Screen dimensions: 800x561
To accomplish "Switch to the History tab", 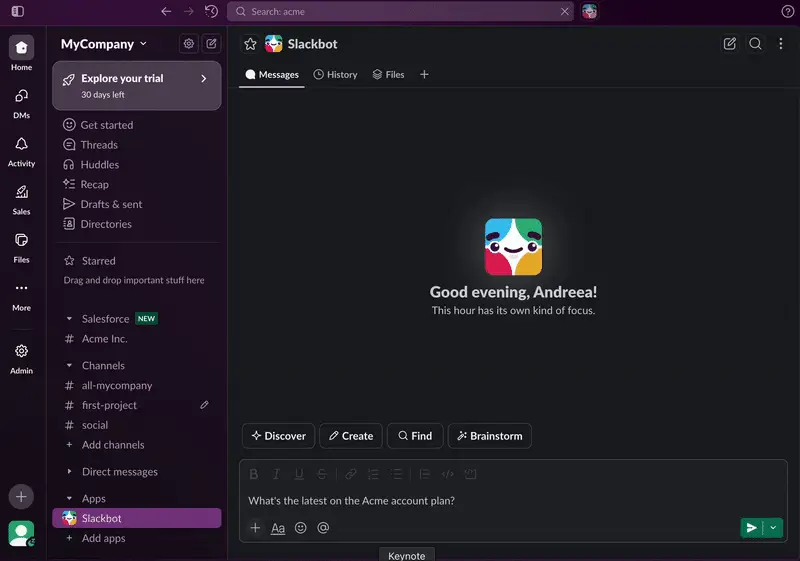I will point(335,75).
